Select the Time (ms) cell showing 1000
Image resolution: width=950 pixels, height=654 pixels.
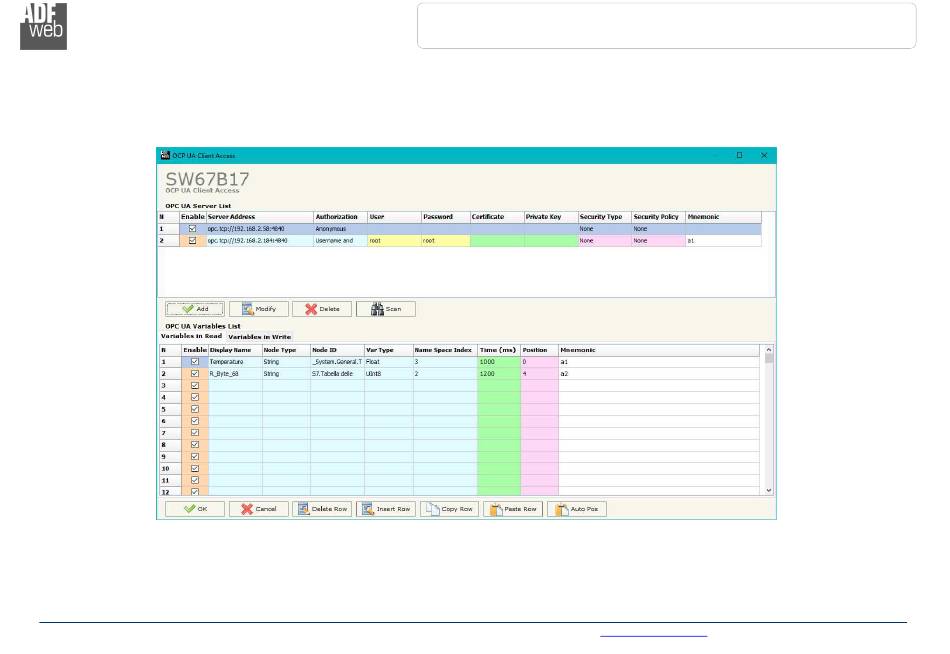tap(498, 361)
